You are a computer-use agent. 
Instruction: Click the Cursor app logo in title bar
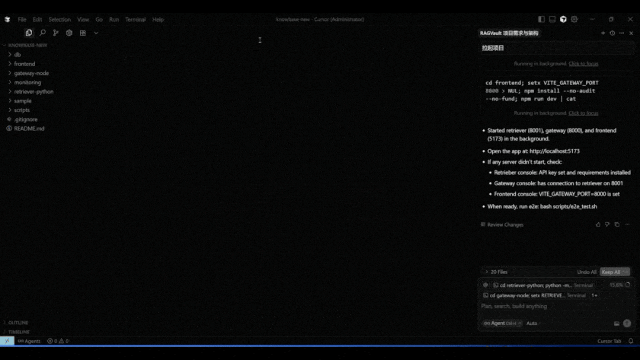[x=7, y=19]
